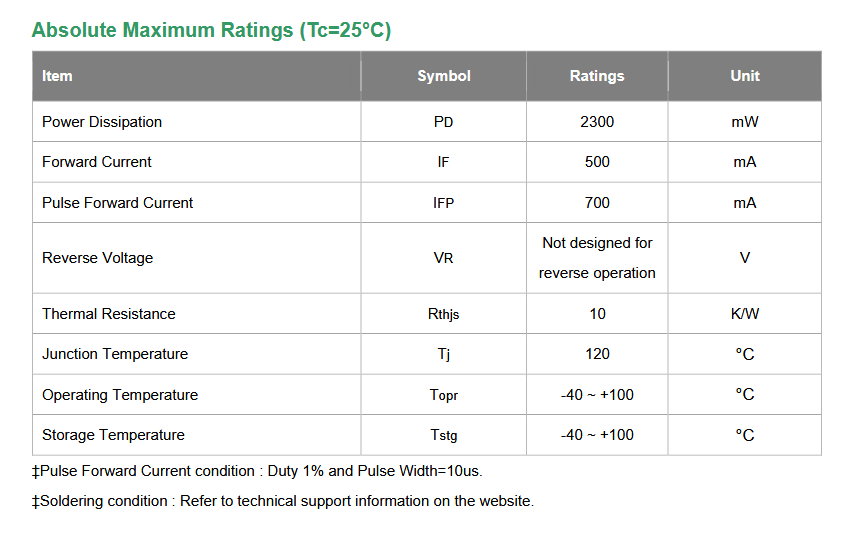Select the Unit column header
This screenshot has width=845, height=543.
click(745, 76)
